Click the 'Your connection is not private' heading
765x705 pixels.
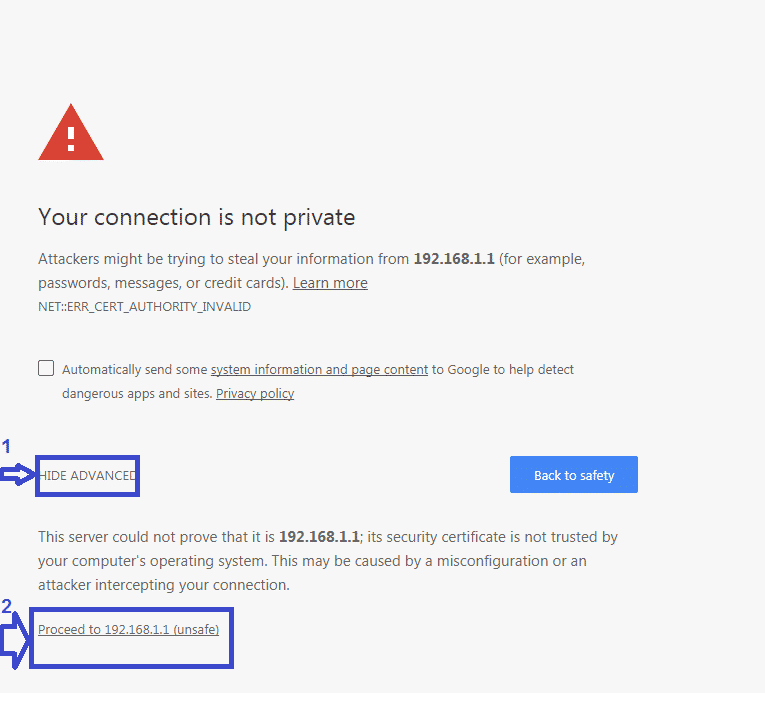click(196, 217)
